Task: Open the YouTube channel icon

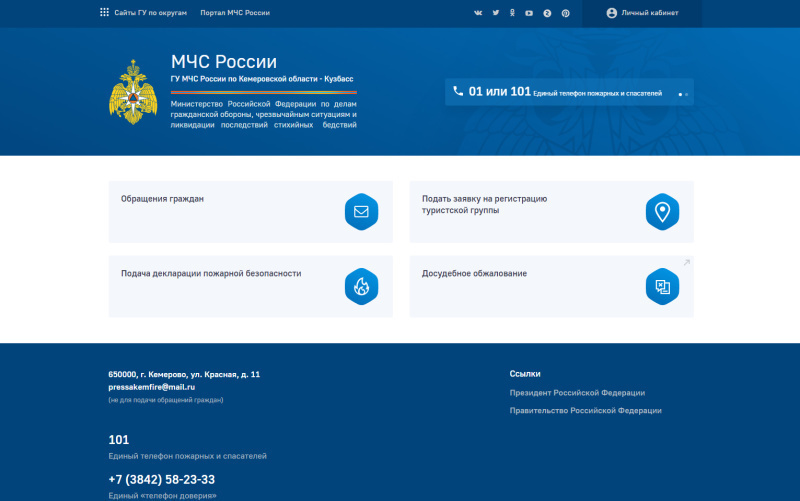Action: (x=529, y=13)
